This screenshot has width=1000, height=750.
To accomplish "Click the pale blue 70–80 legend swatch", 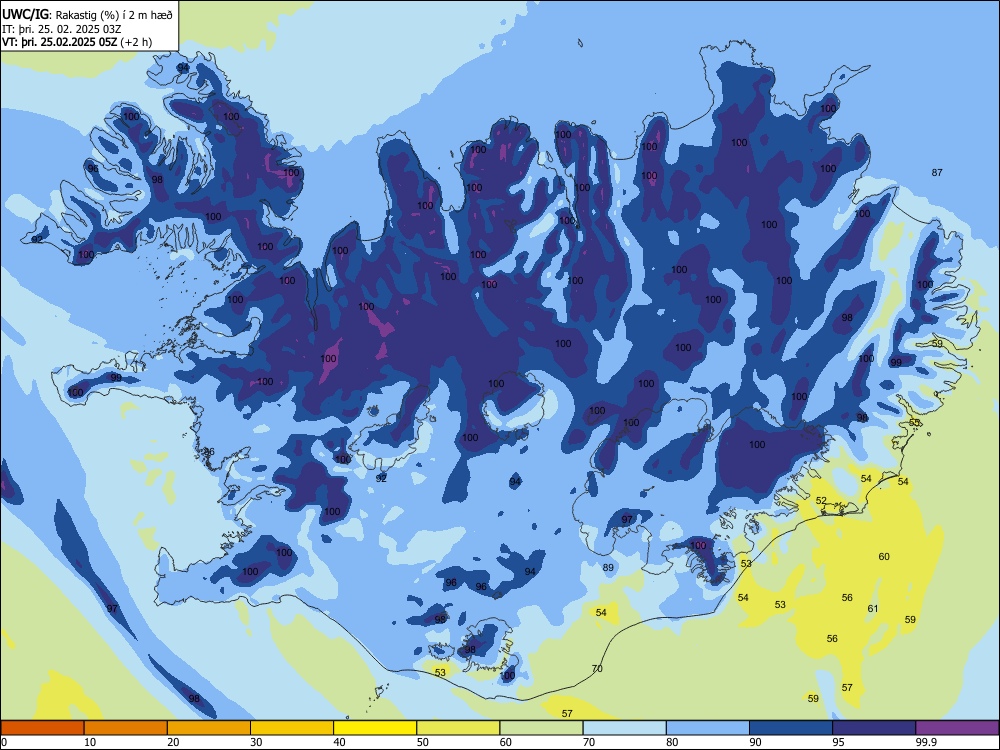I will tap(624, 728).
